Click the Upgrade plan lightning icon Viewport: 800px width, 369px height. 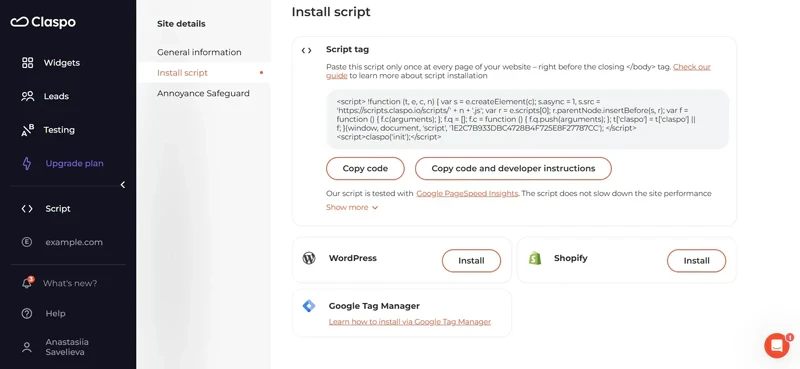[27, 163]
